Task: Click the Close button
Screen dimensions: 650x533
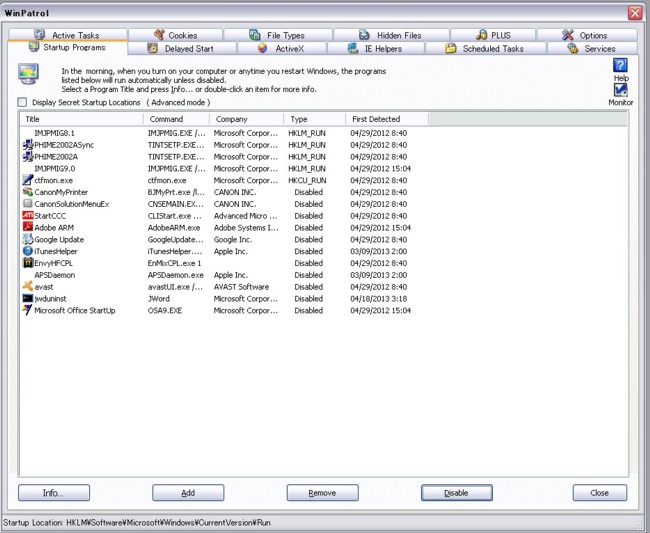Action: tap(600, 493)
